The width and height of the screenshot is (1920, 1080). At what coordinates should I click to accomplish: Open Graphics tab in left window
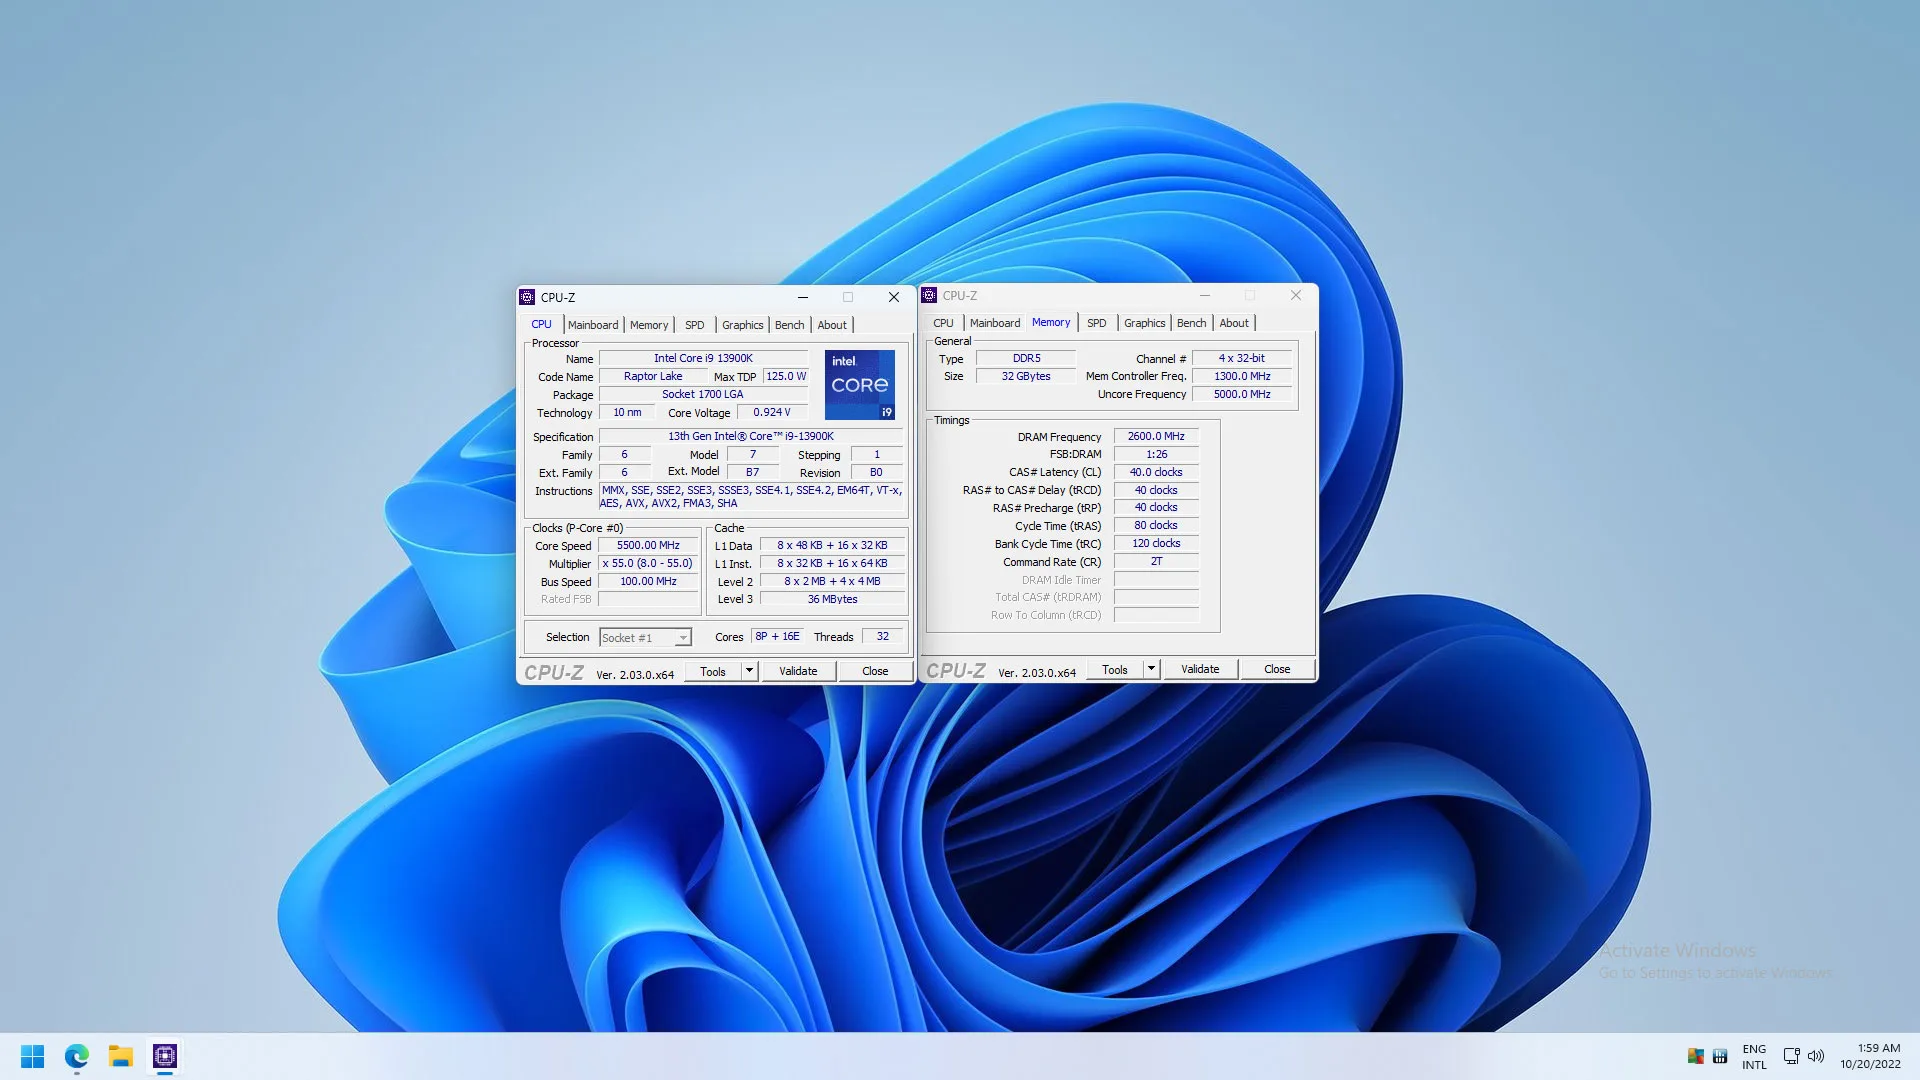tap(743, 325)
